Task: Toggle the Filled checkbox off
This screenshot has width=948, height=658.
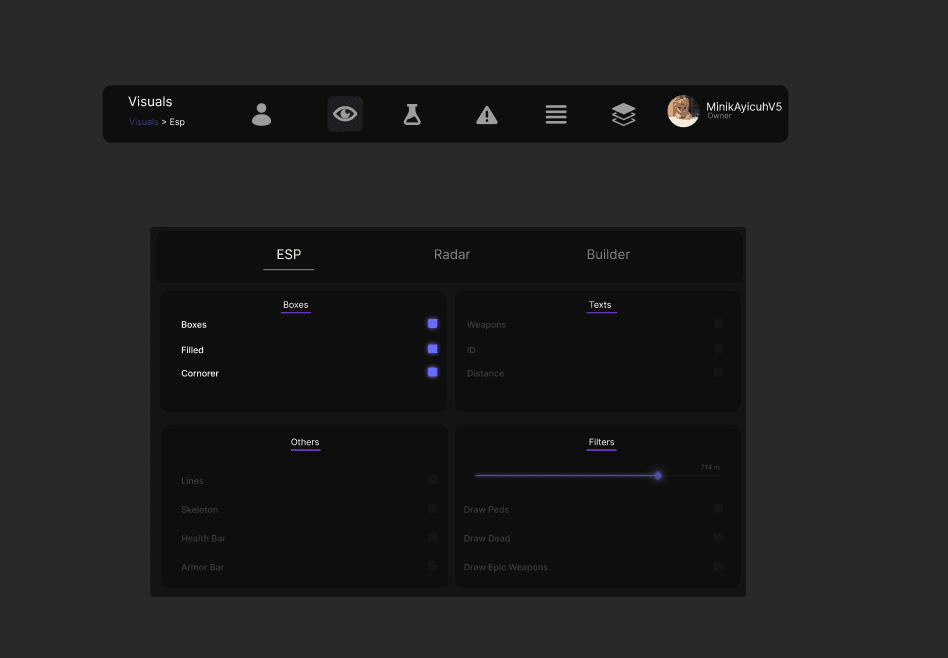Action: pos(432,349)
